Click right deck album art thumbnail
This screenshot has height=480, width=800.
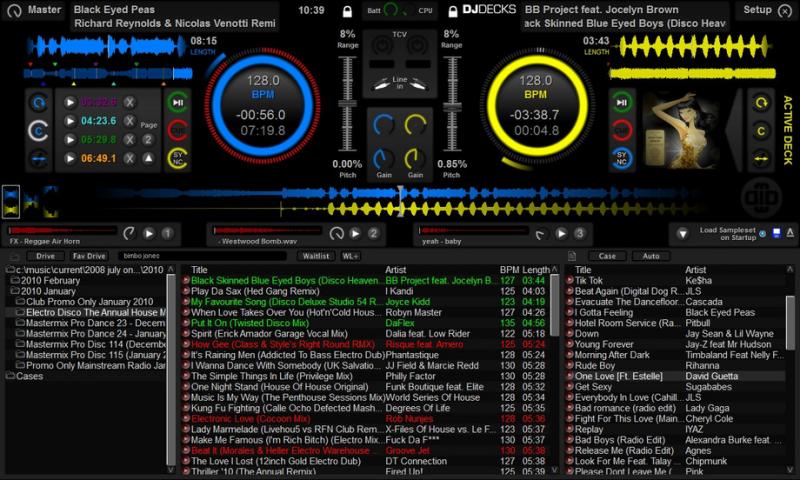[x=683, y=131]
